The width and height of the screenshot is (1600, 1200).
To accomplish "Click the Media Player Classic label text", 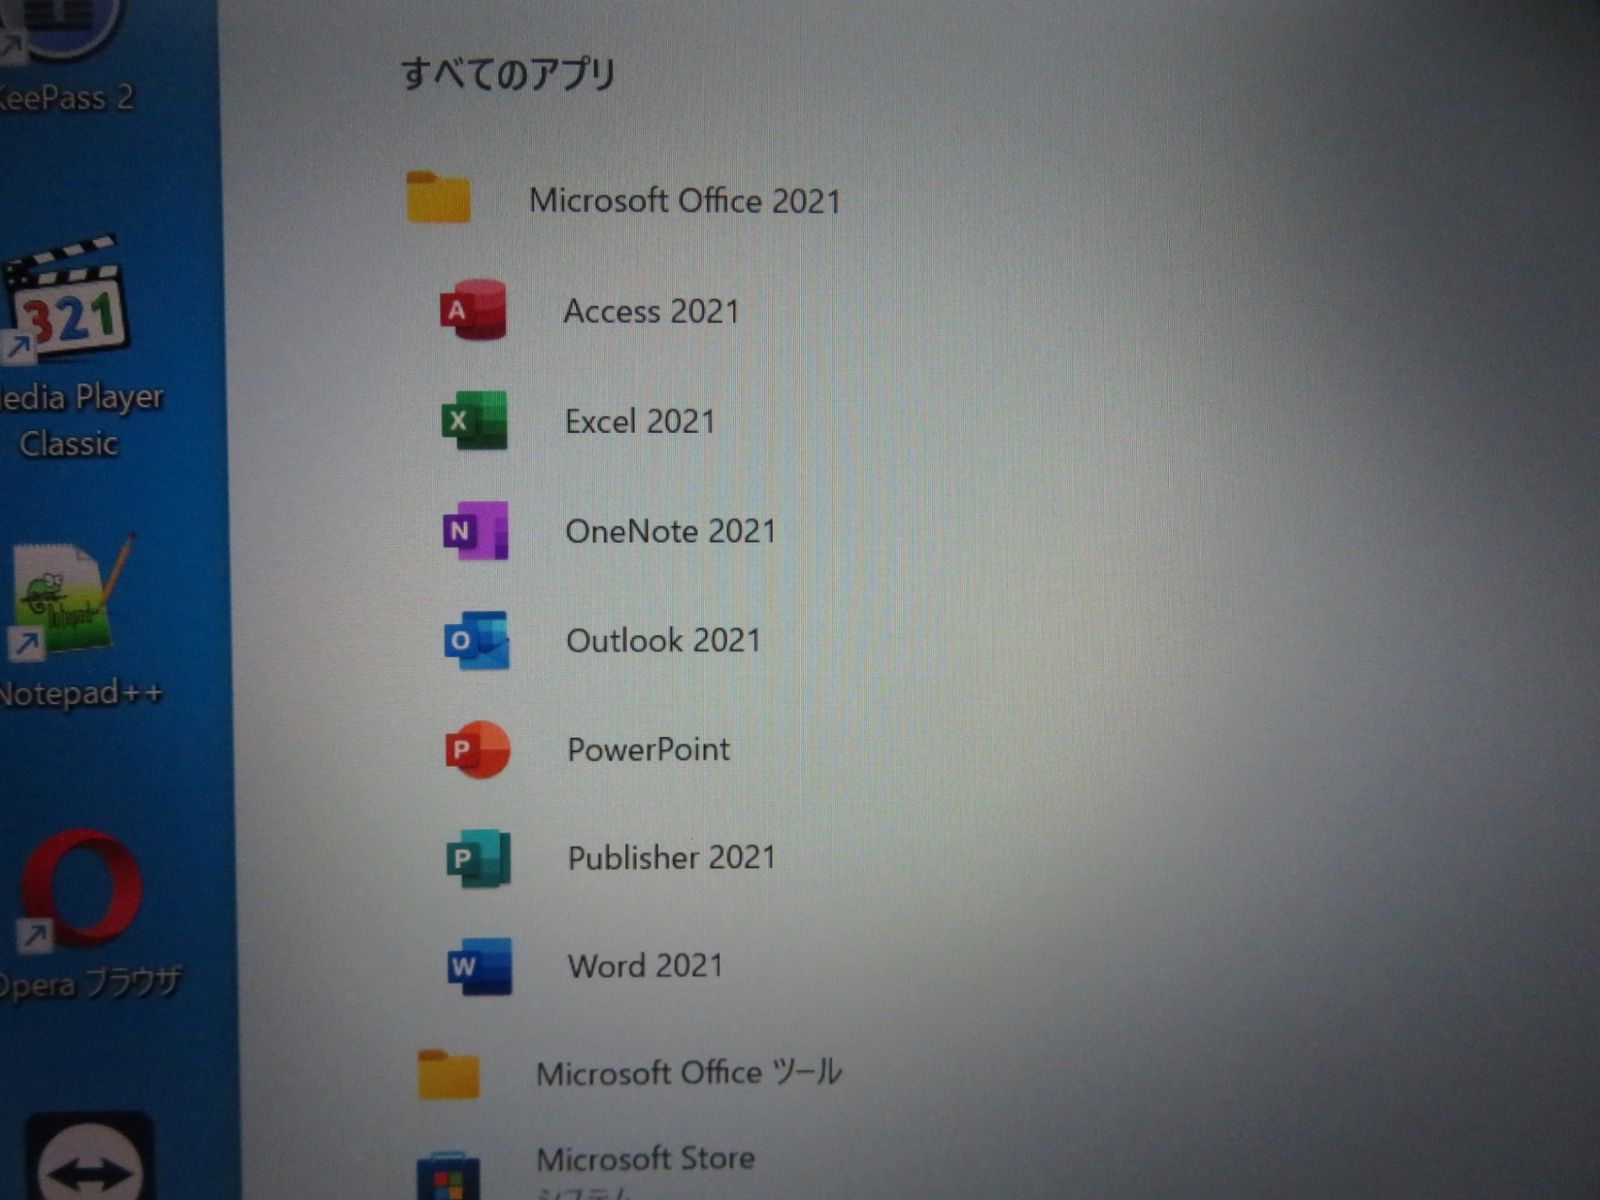I will [80, 420].
